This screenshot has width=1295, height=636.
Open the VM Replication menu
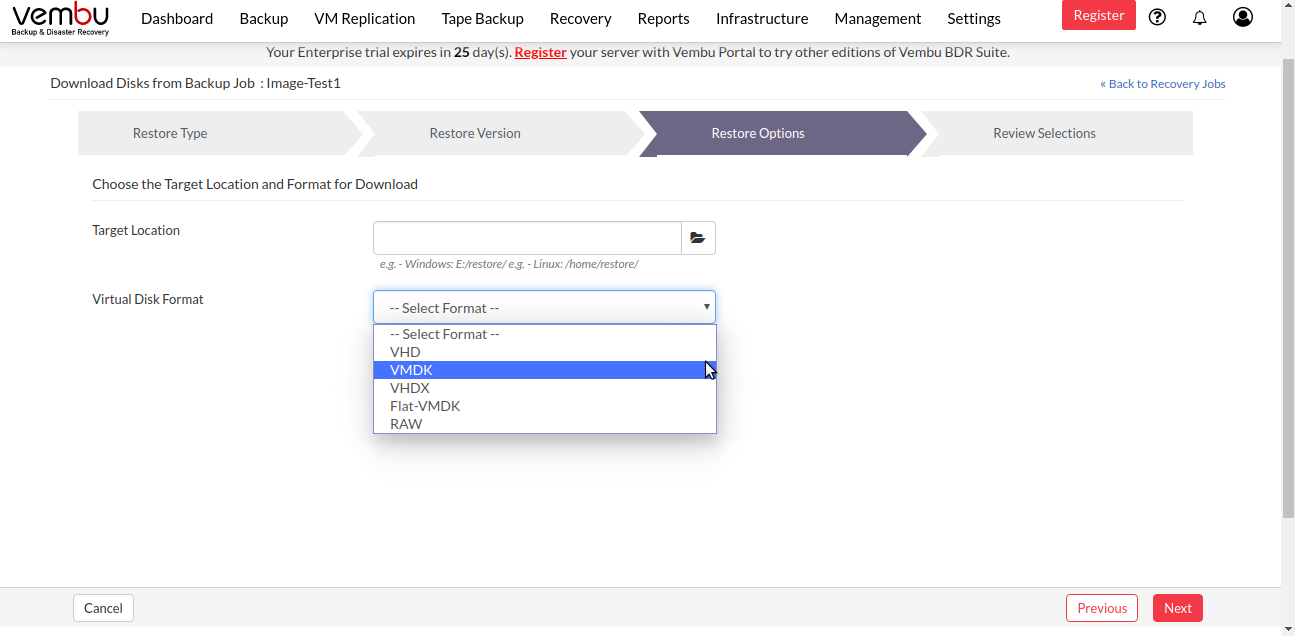(x=365, y=18)
